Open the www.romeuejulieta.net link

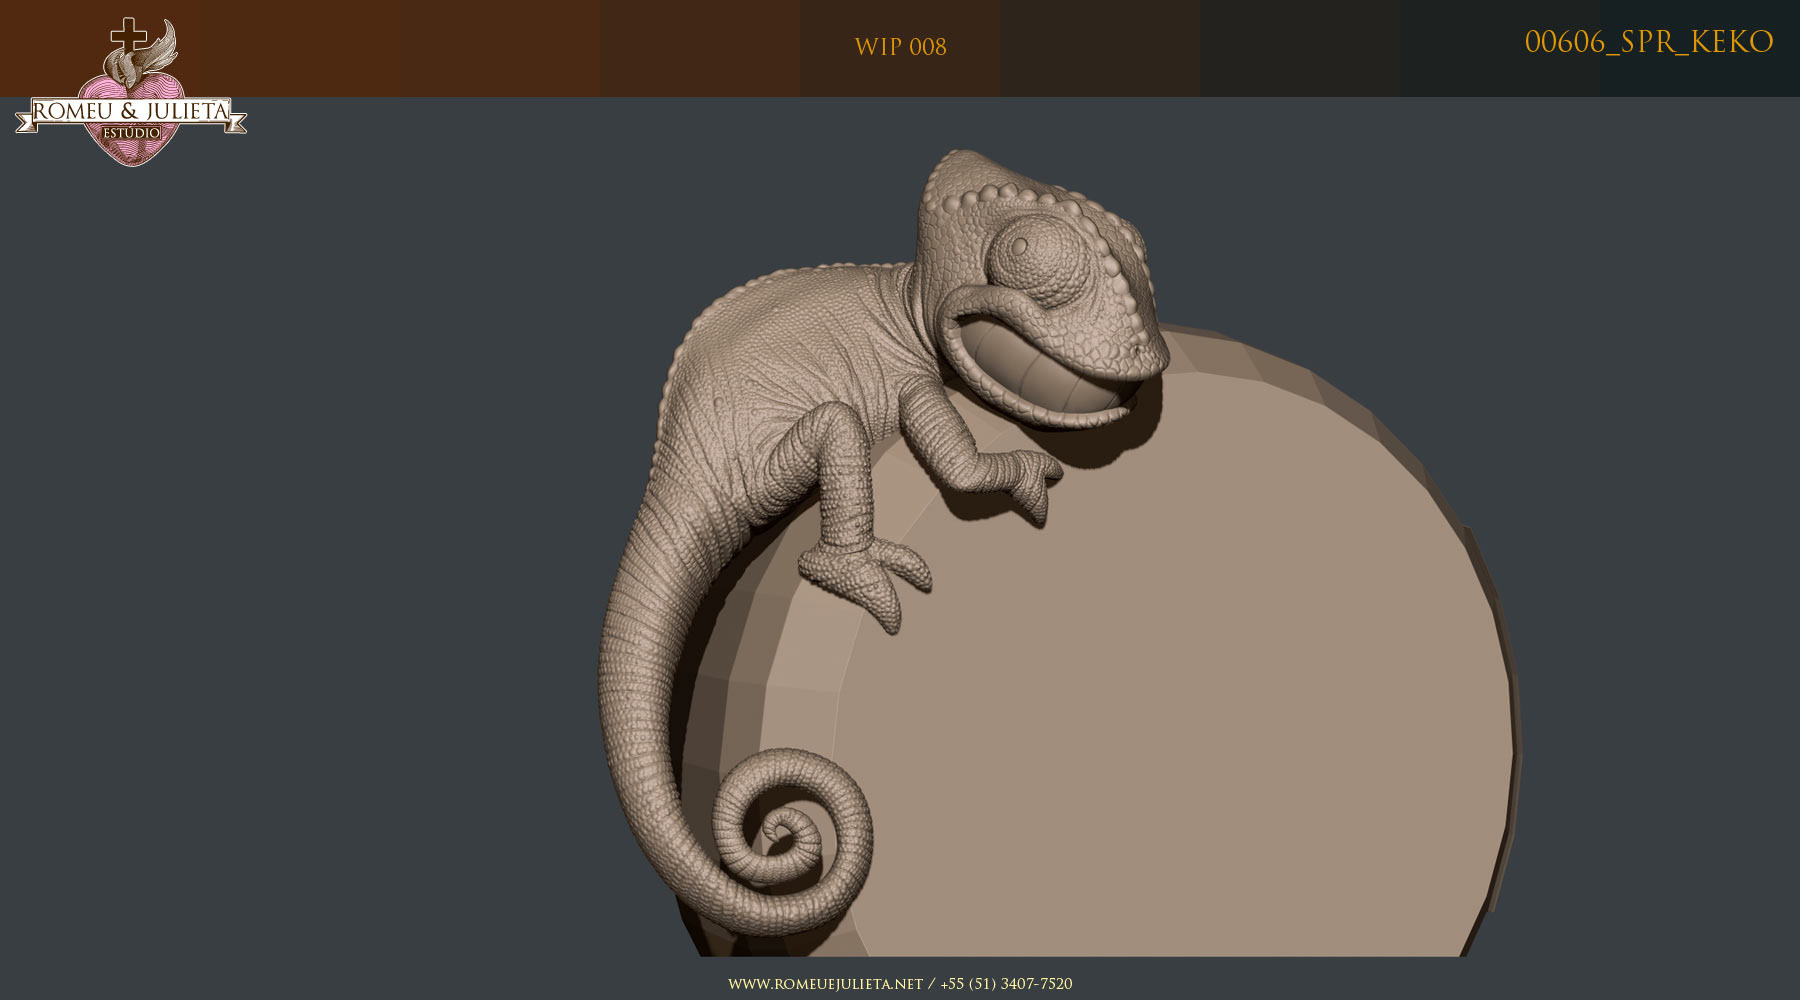point(825,984)
